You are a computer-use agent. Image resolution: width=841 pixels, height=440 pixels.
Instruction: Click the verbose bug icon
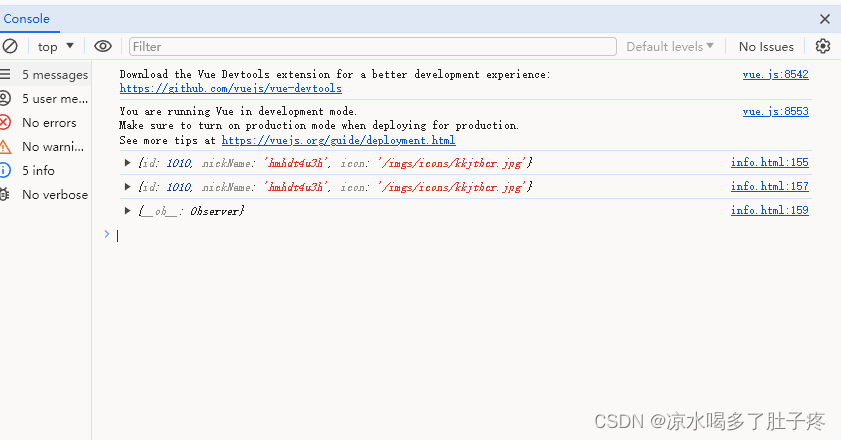click(x=5, y=194)
